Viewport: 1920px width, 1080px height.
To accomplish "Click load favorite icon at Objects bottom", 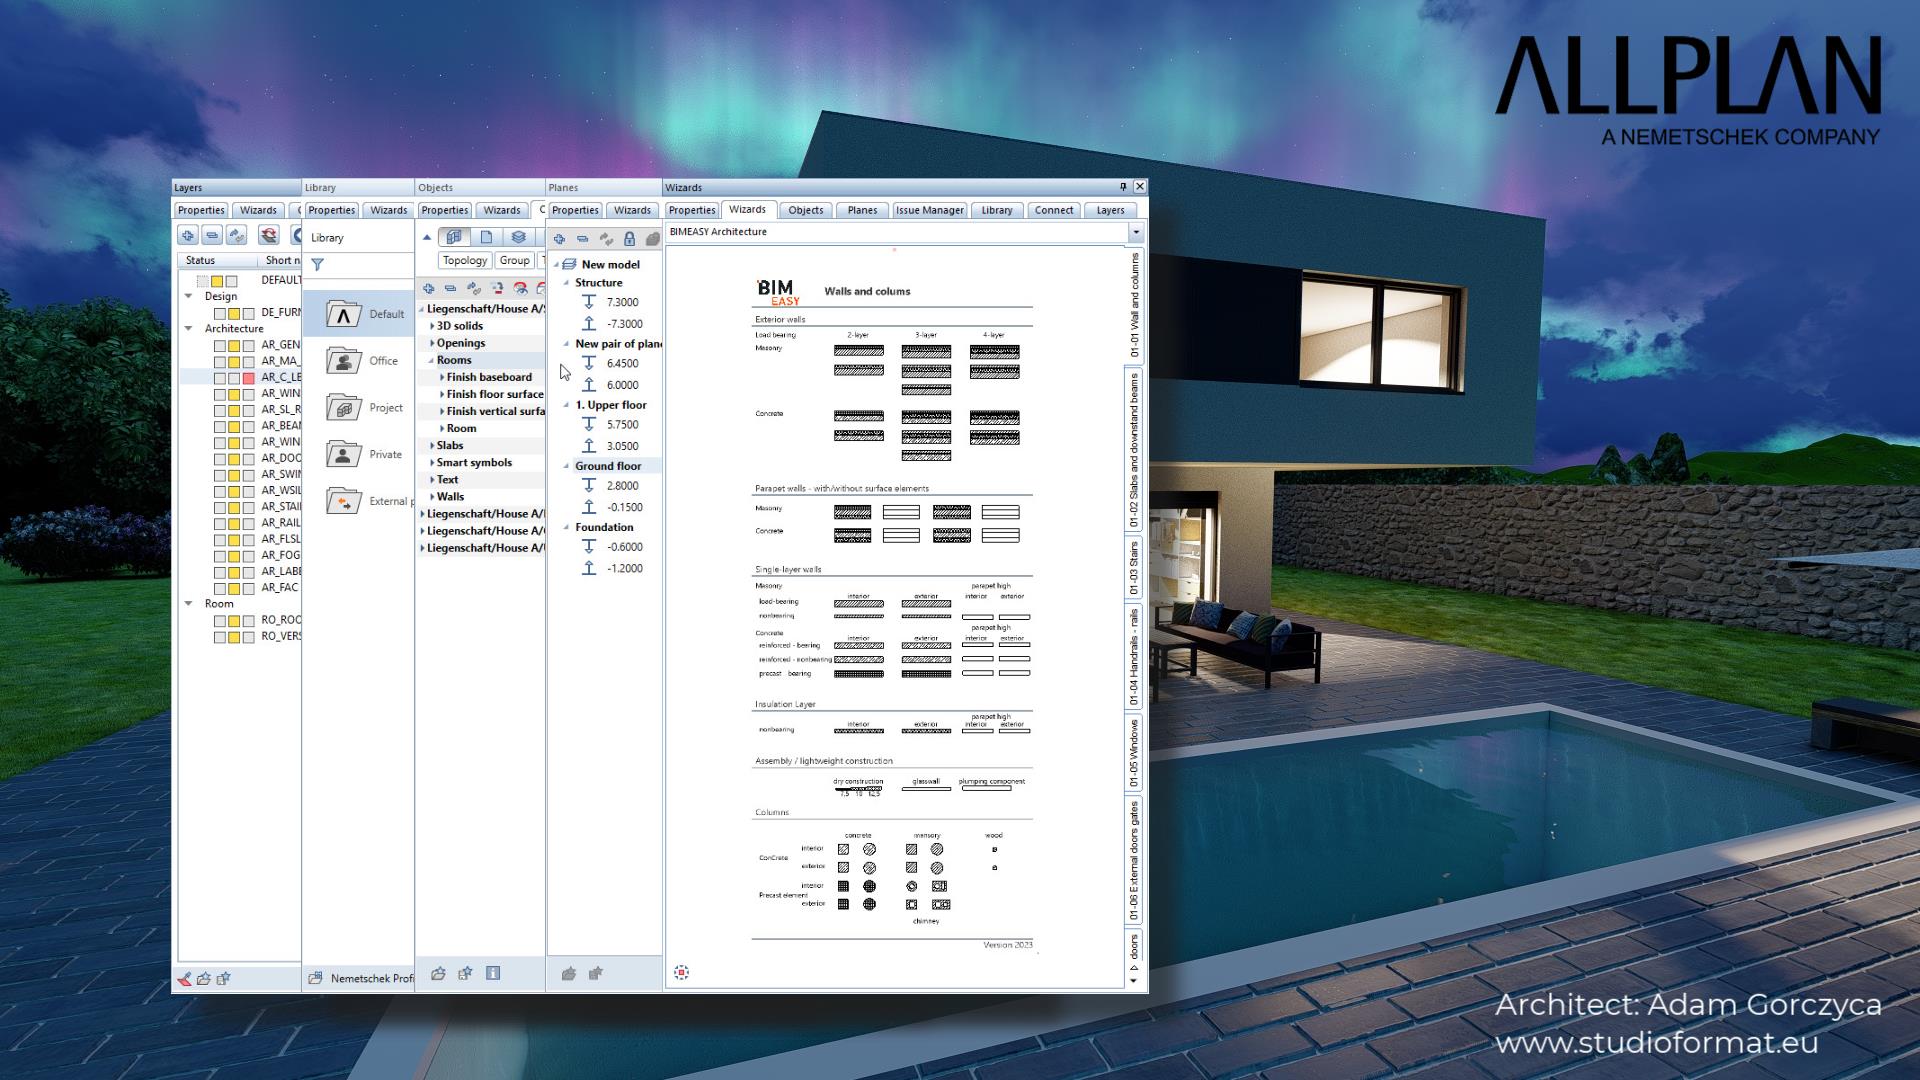I will point(438,973).
